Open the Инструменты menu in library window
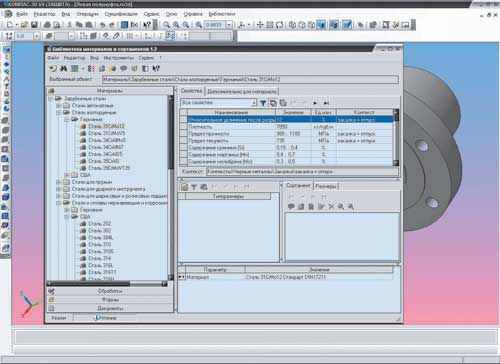The width and height of the screenshot is (500, 364). point(118,58)
